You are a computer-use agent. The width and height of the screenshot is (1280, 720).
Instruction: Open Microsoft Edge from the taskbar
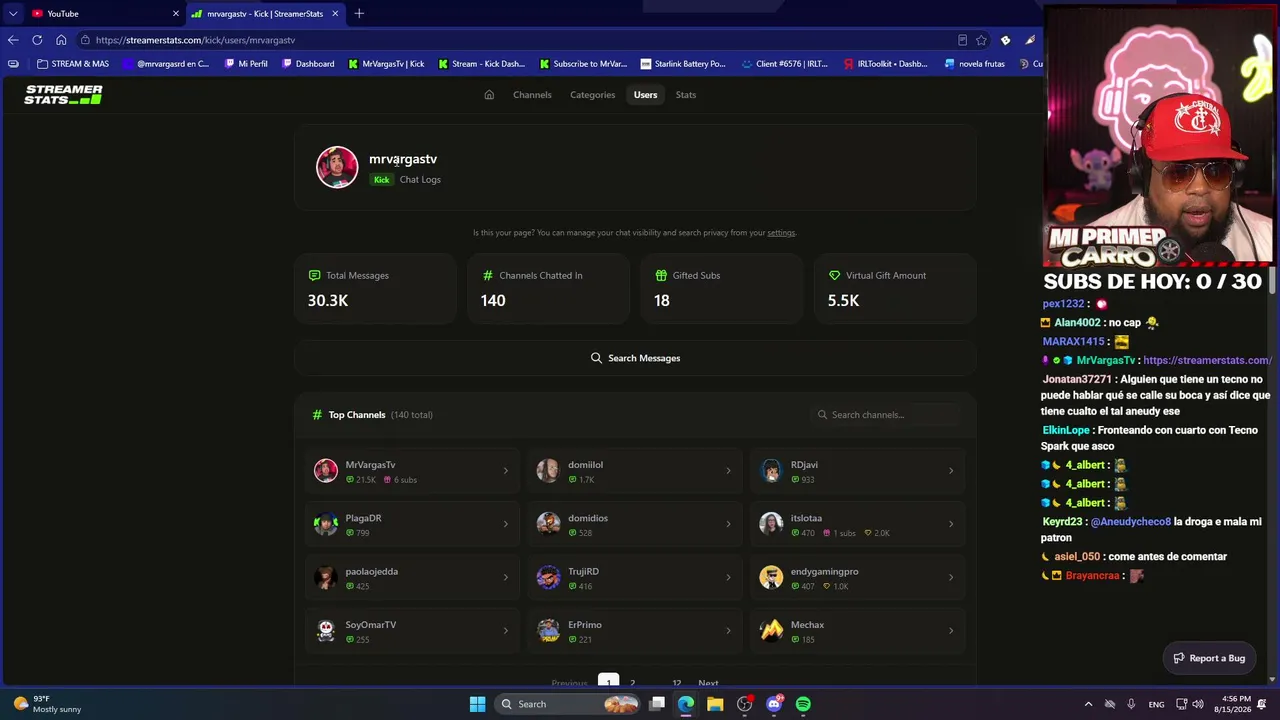pos(686,704)
